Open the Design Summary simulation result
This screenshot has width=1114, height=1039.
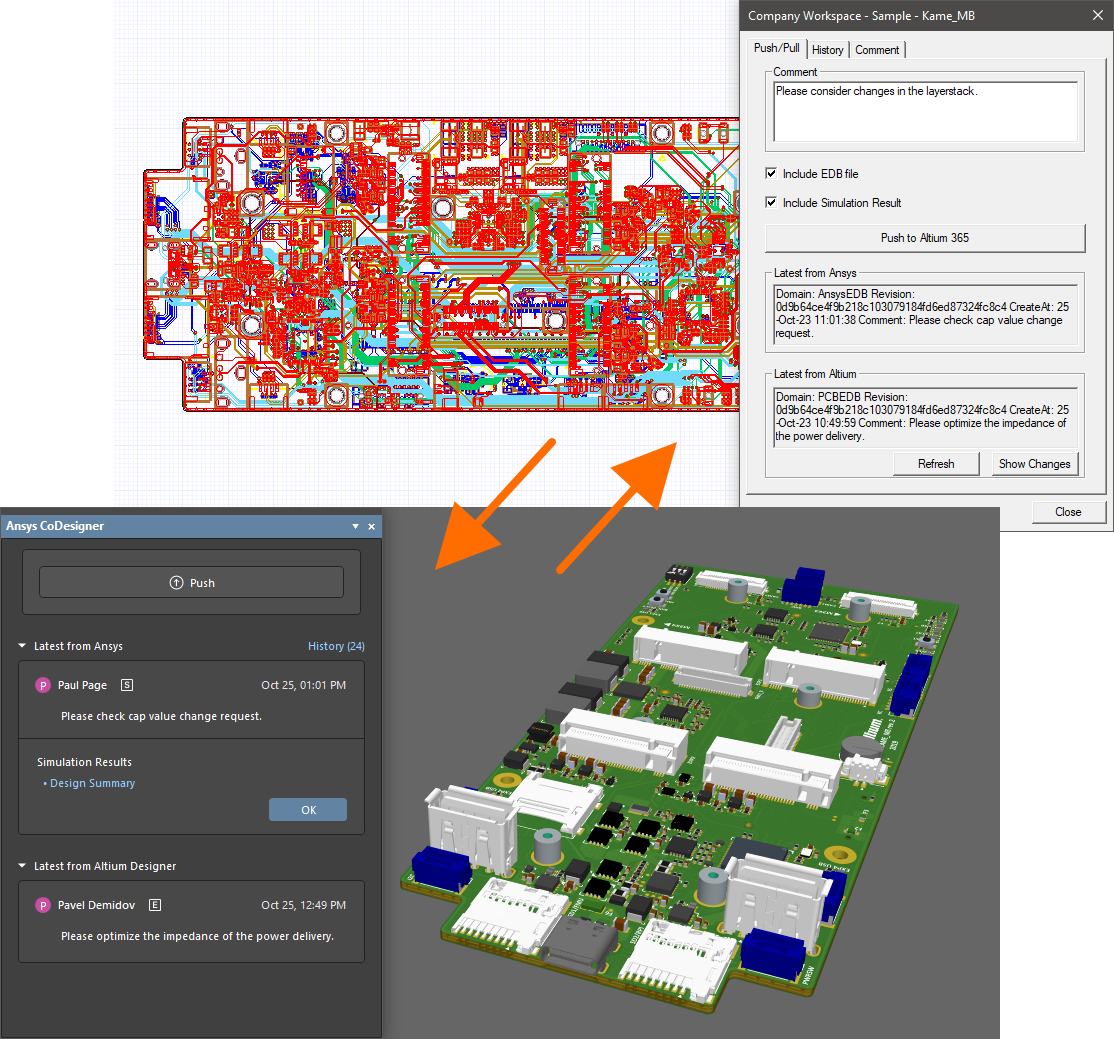click(x=92, y=783)
